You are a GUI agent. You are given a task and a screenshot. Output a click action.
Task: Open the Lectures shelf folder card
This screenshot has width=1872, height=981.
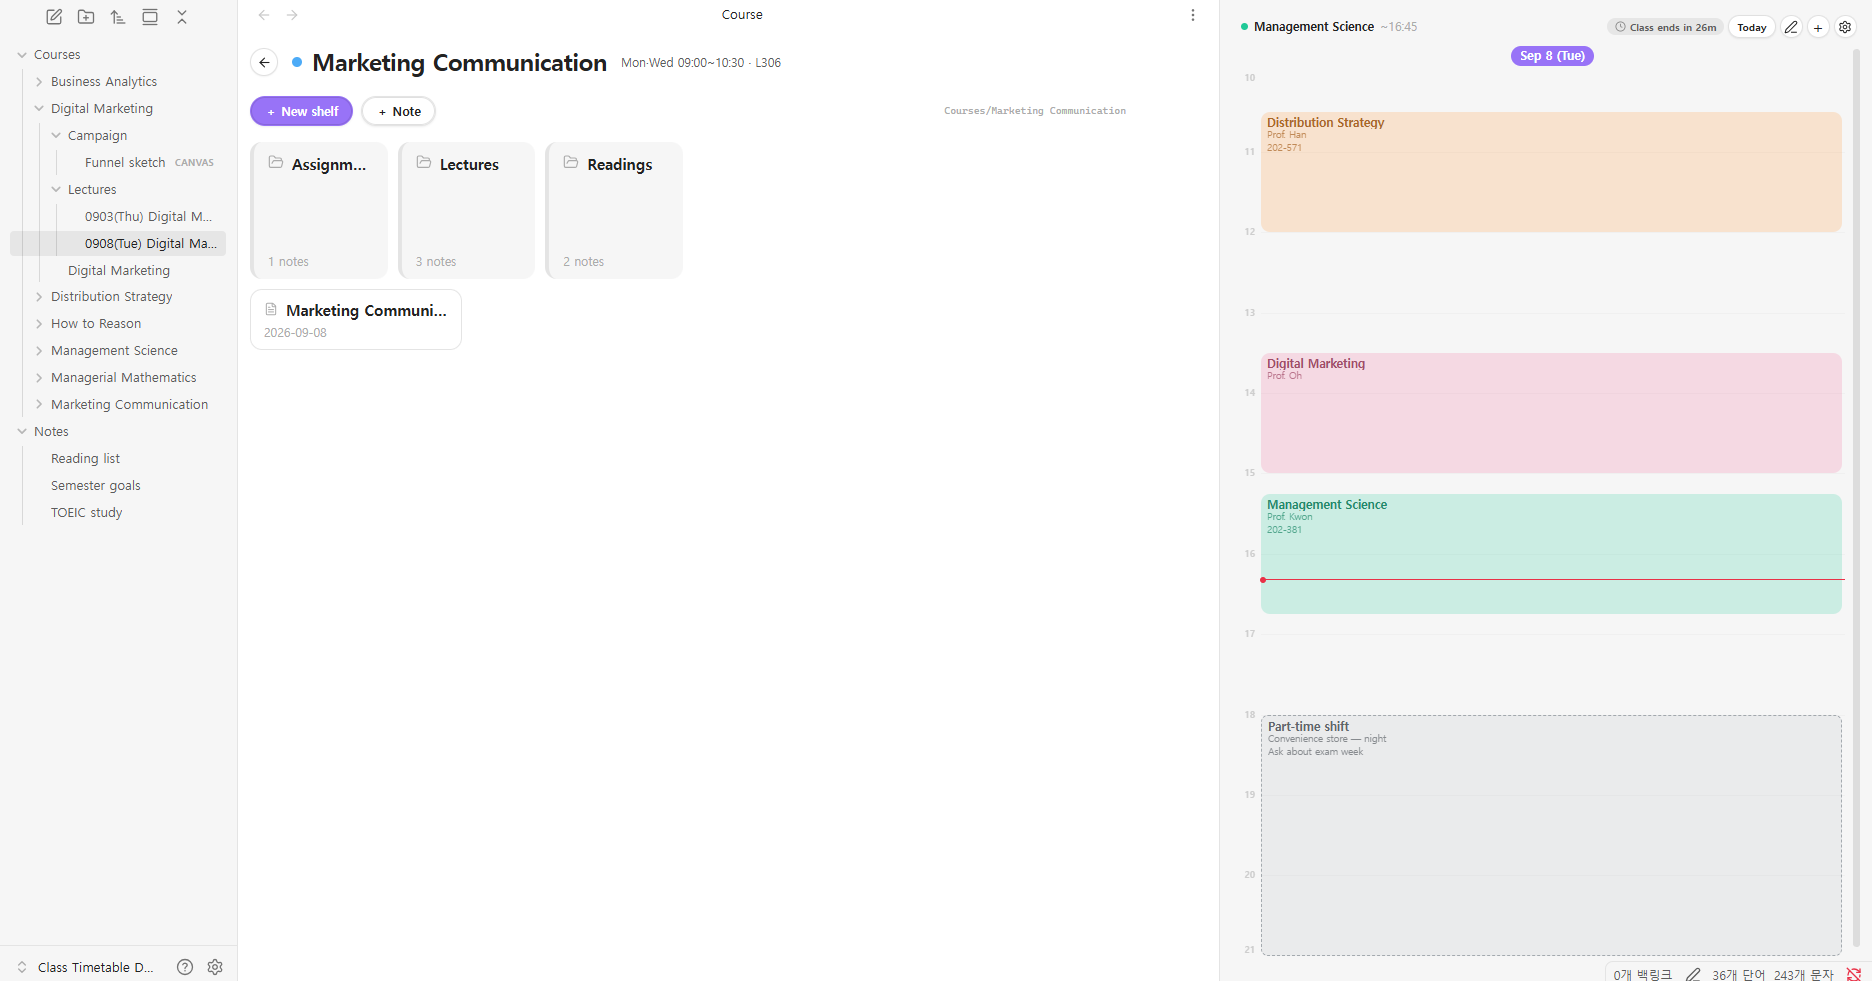(x=467, y=210)
